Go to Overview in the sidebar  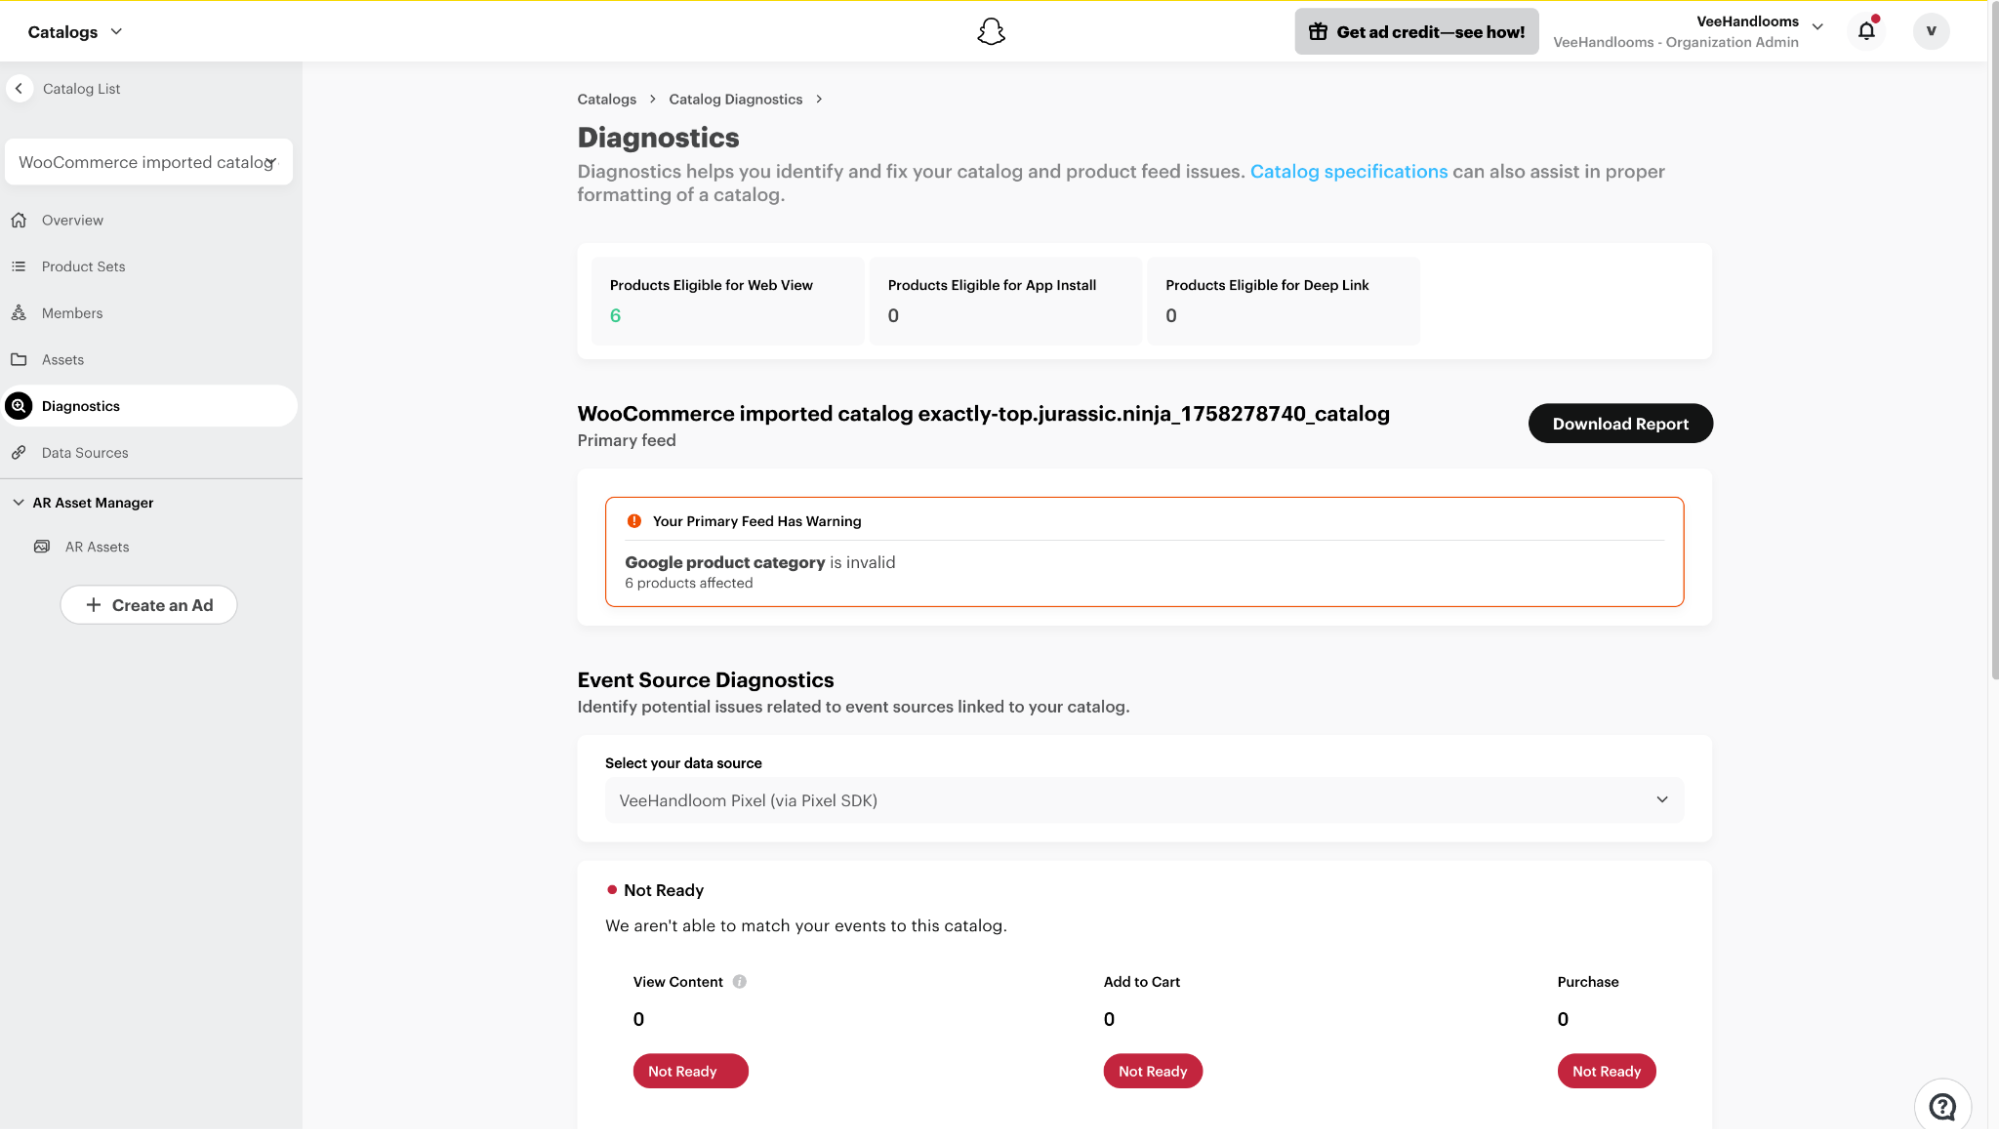tap(72, 220)
